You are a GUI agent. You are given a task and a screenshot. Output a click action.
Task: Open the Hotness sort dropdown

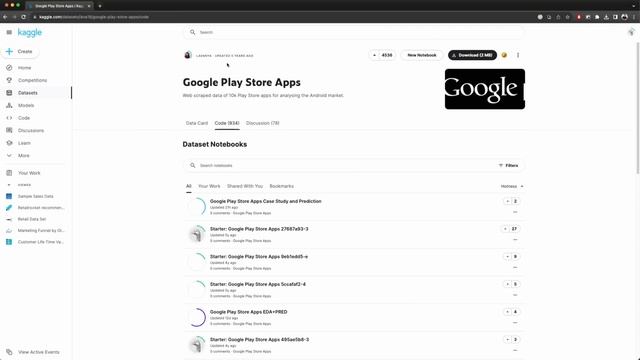tap(512, 187)
